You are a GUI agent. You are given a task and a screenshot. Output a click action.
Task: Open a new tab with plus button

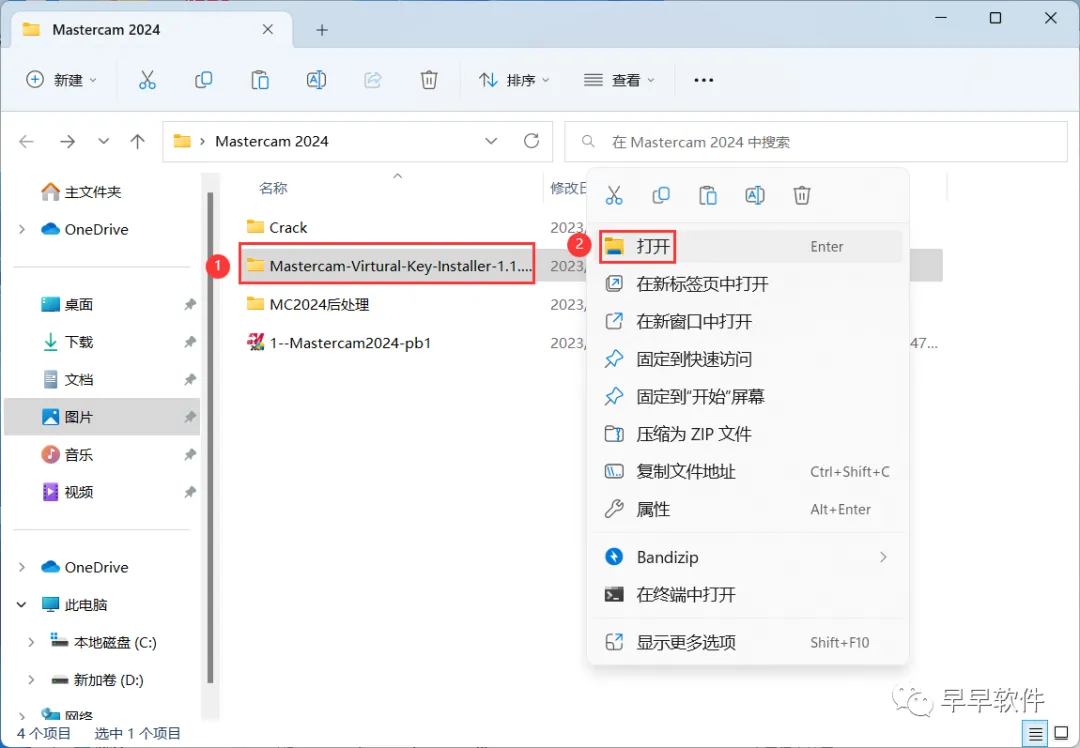point(322,30)
